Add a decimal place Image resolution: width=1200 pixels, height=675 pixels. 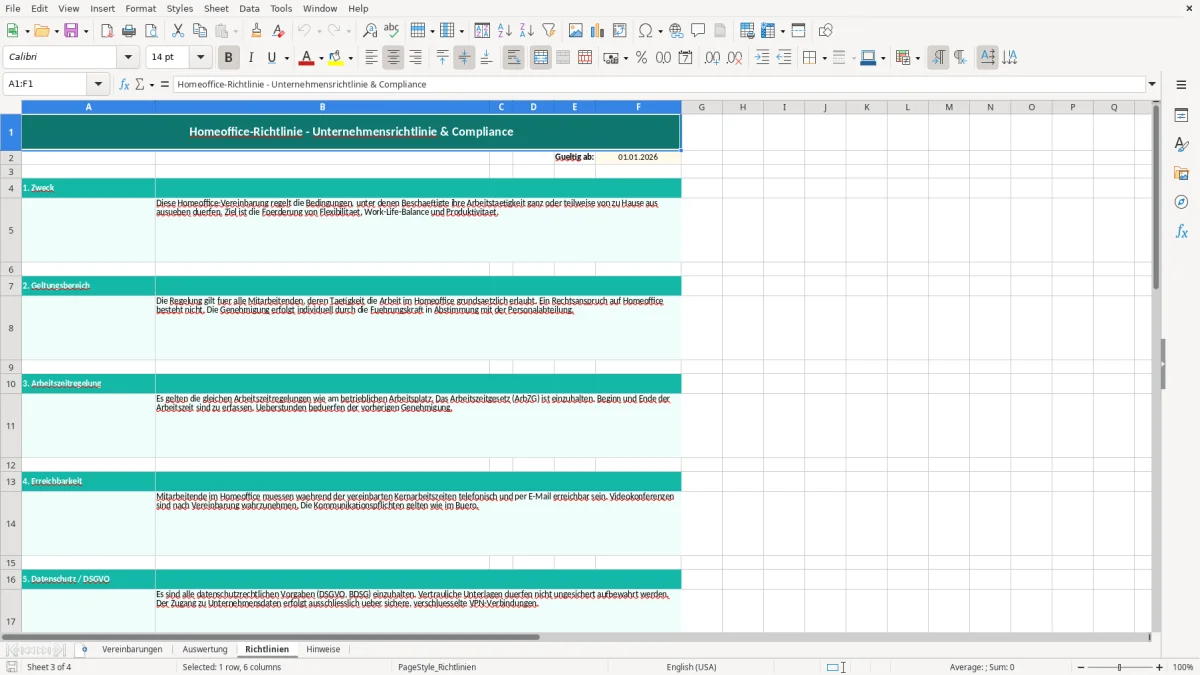tap(713, 58)
